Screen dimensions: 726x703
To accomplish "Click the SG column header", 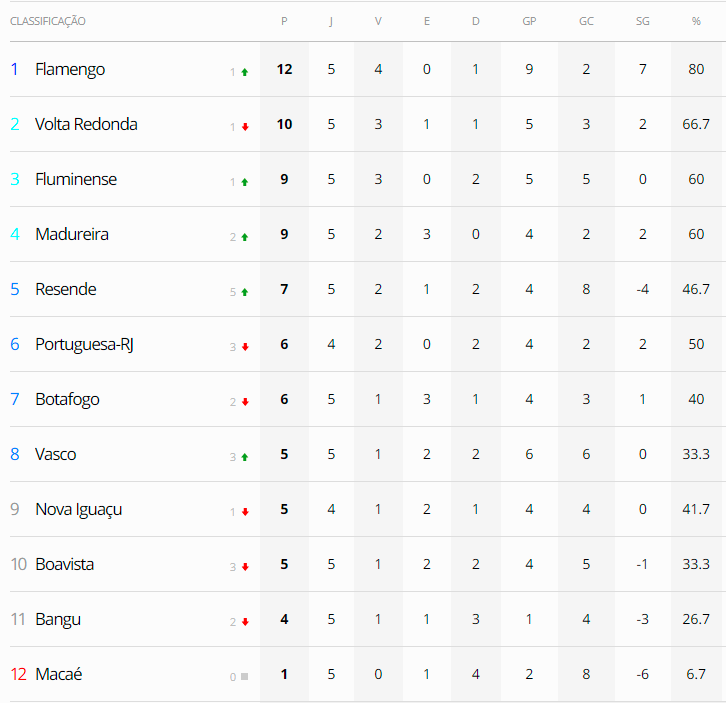I will click(x=643, y=21).
